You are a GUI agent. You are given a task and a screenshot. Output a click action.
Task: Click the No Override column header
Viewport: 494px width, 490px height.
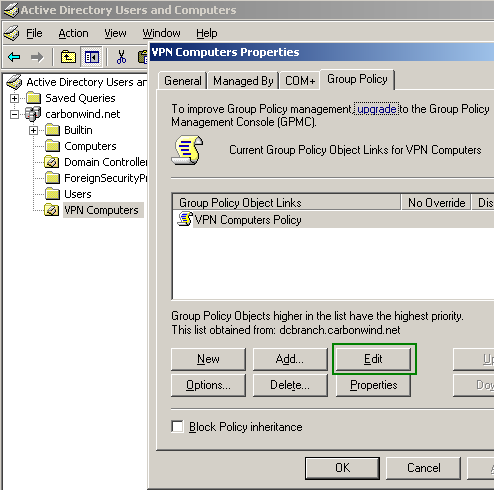pos(436,203)
